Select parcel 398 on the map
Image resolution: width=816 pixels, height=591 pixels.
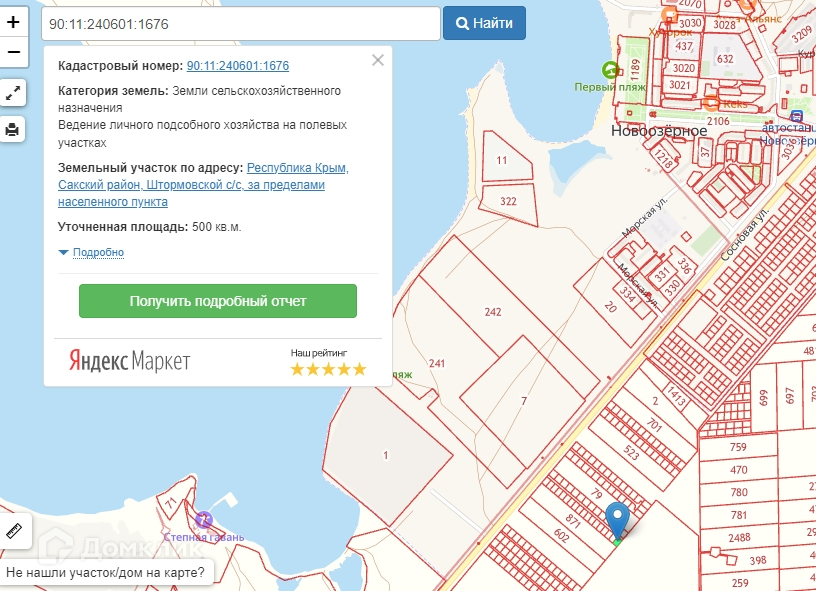click(758, 560)
